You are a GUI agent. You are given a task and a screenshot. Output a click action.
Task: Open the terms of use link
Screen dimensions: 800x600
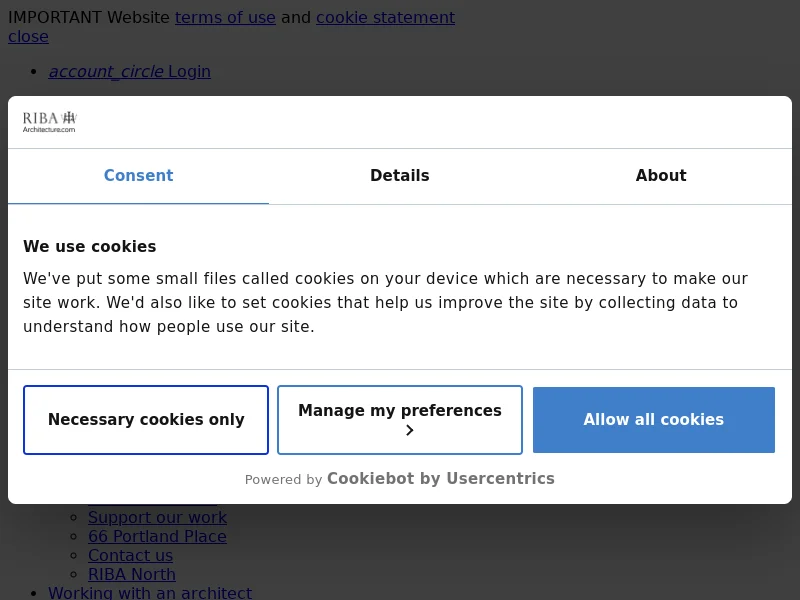click(225, 18)
